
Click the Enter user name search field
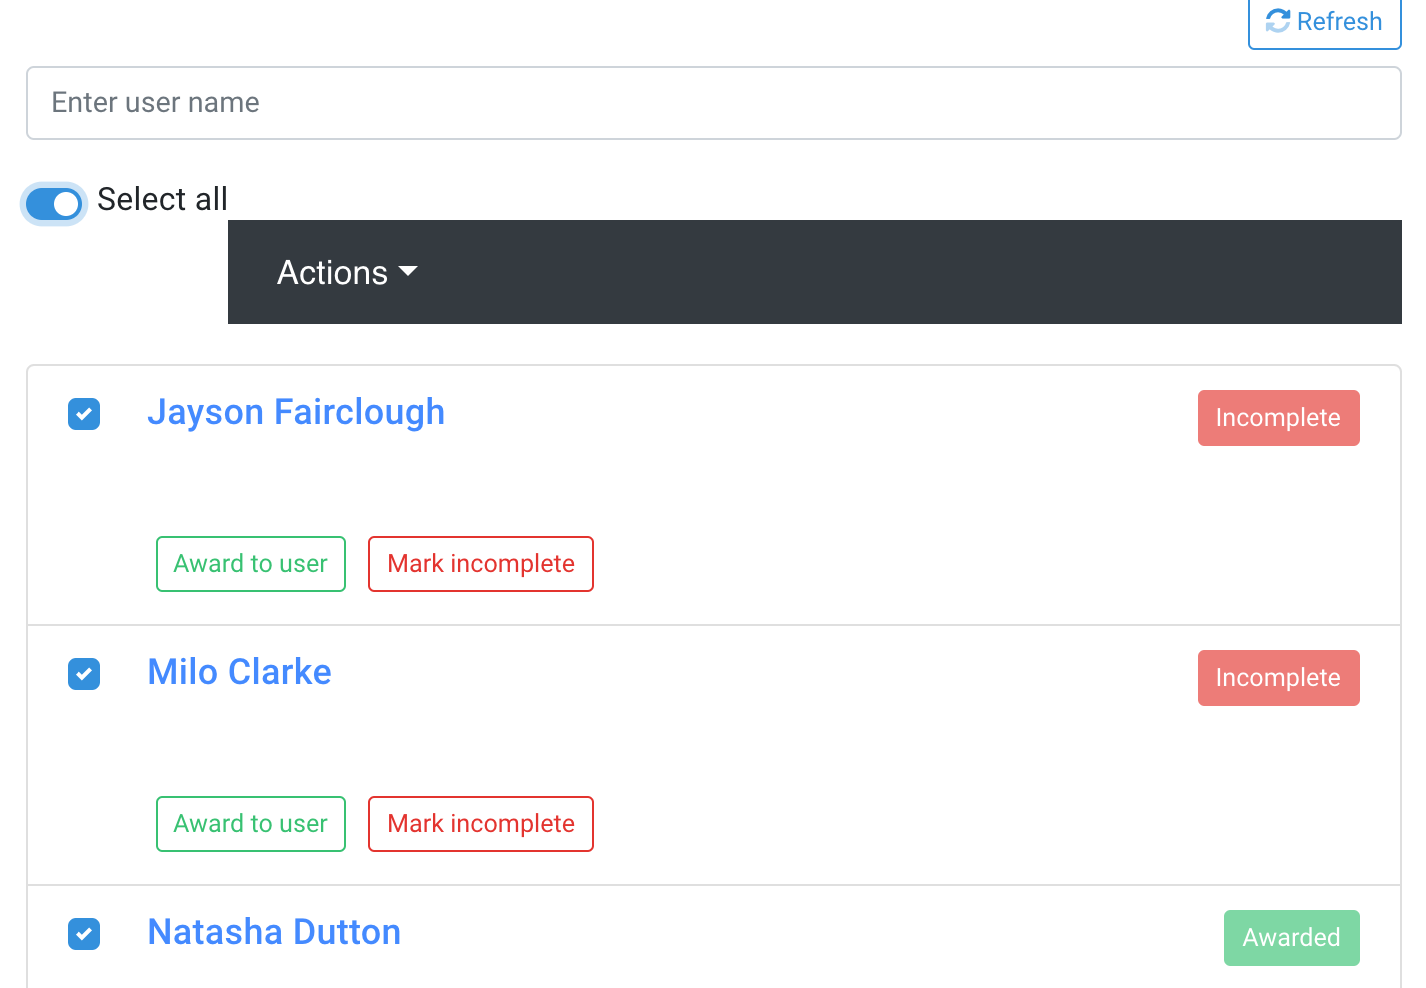click(714, 103)
